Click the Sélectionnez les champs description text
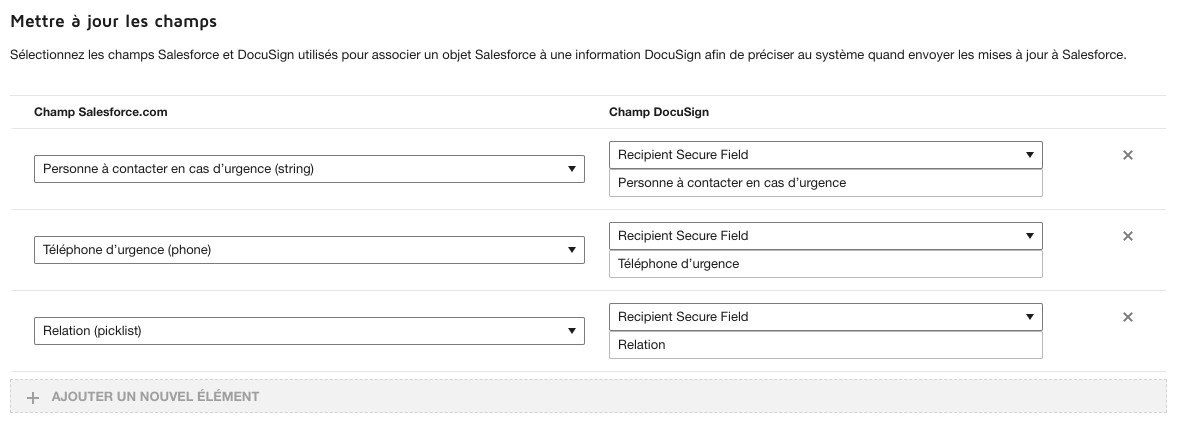1187x438 pixels. pos(568,54)
